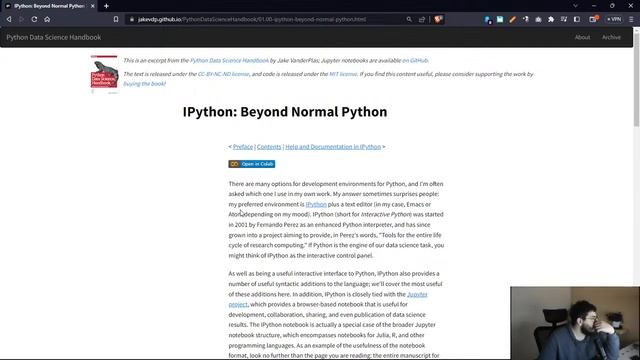
Task: Open the tab search chevron dropdown
Action: pyautogui.click(x=576, y=6)
